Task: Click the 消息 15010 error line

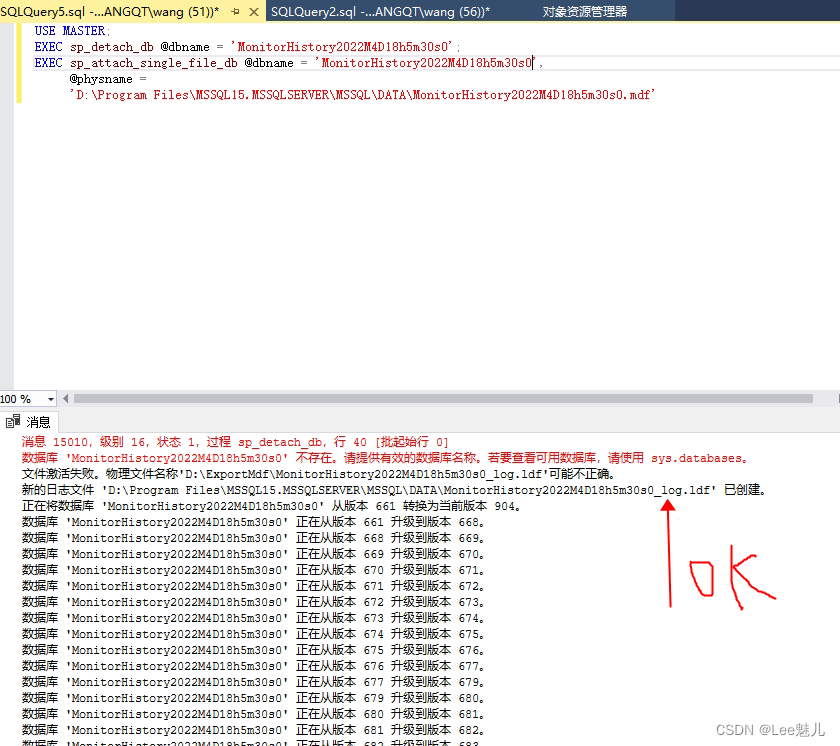Action: (x=235, y=442)
